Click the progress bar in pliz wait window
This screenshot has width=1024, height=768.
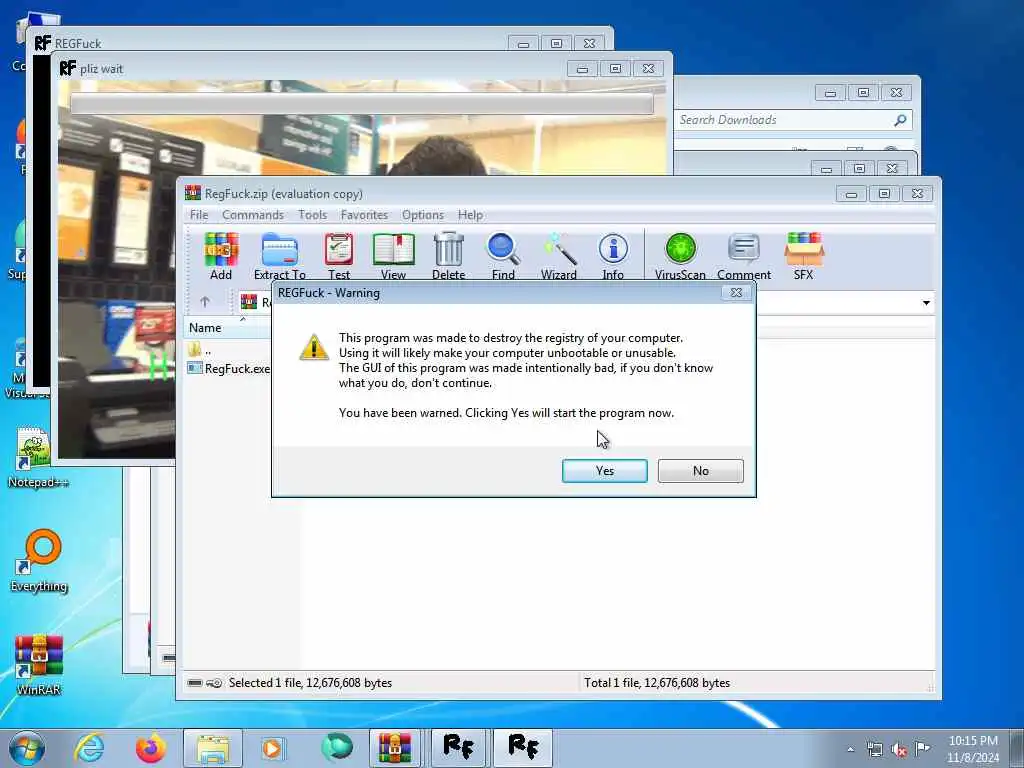coord(362,104)
